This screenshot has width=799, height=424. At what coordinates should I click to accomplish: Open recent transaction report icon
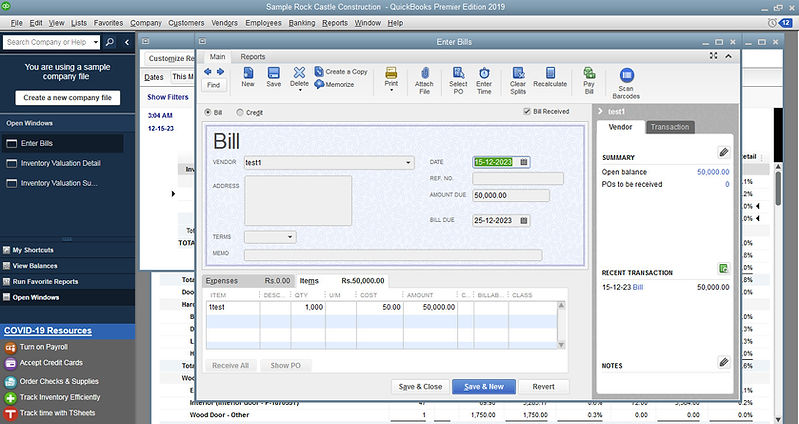pos(724,269)
